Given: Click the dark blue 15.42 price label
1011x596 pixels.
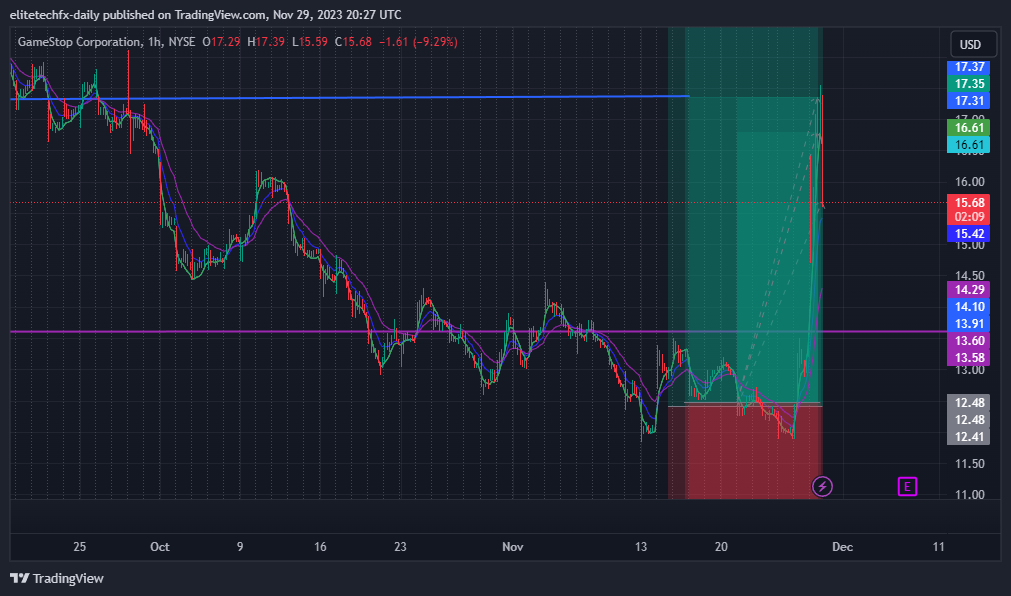Looking at the screenshot, I should [968, 233].
